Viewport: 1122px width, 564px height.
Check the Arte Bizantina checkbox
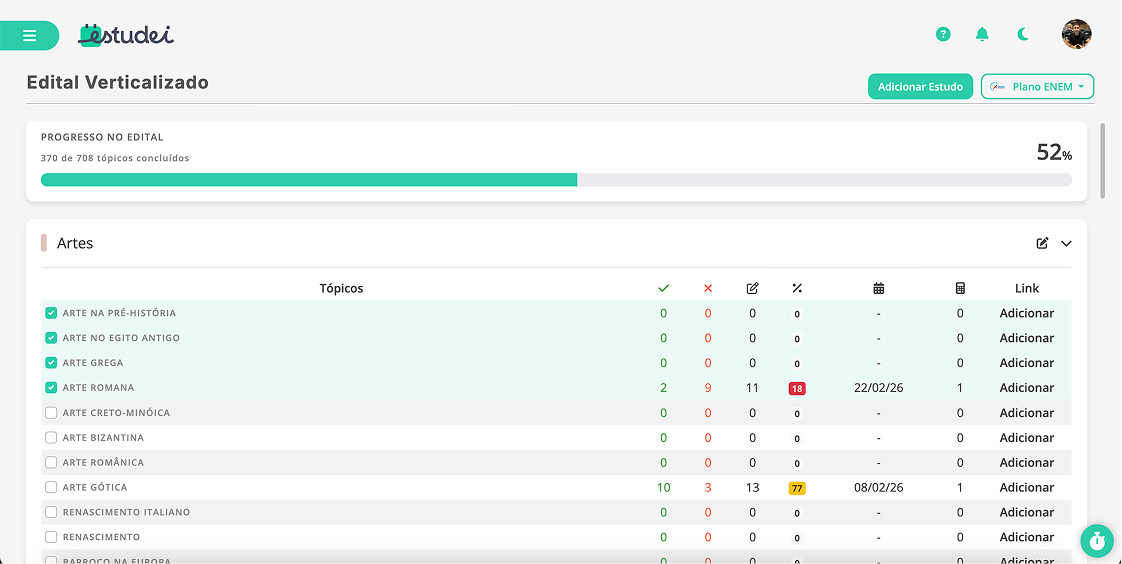click(51, 438)
